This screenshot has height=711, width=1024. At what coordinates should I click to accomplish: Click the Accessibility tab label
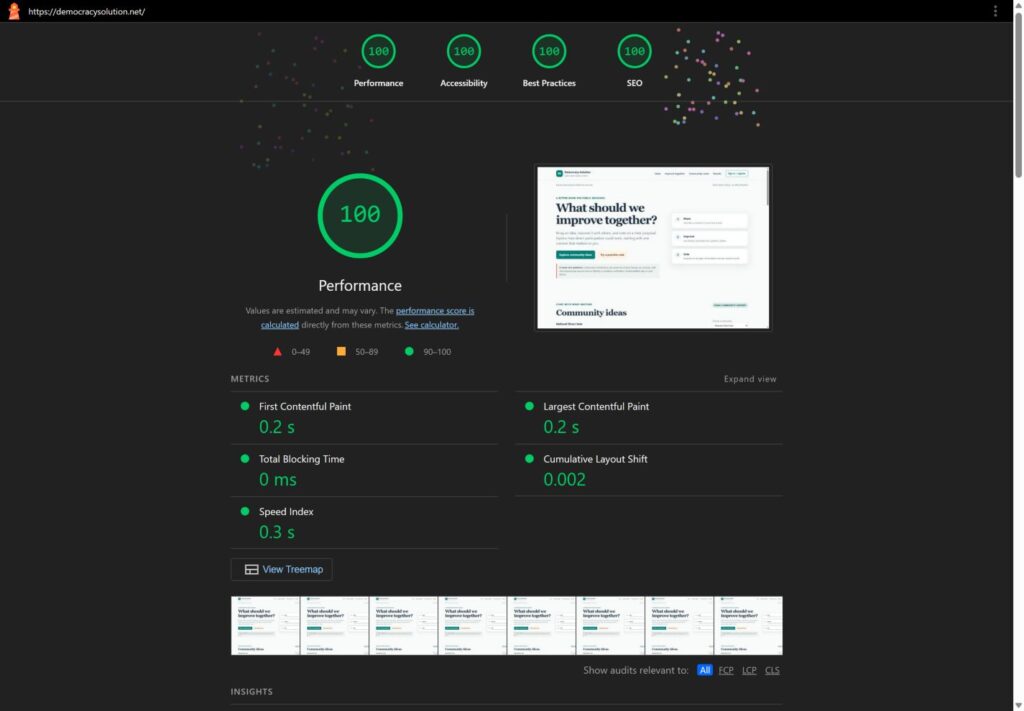pyautogui.click(x=464, y=83)
